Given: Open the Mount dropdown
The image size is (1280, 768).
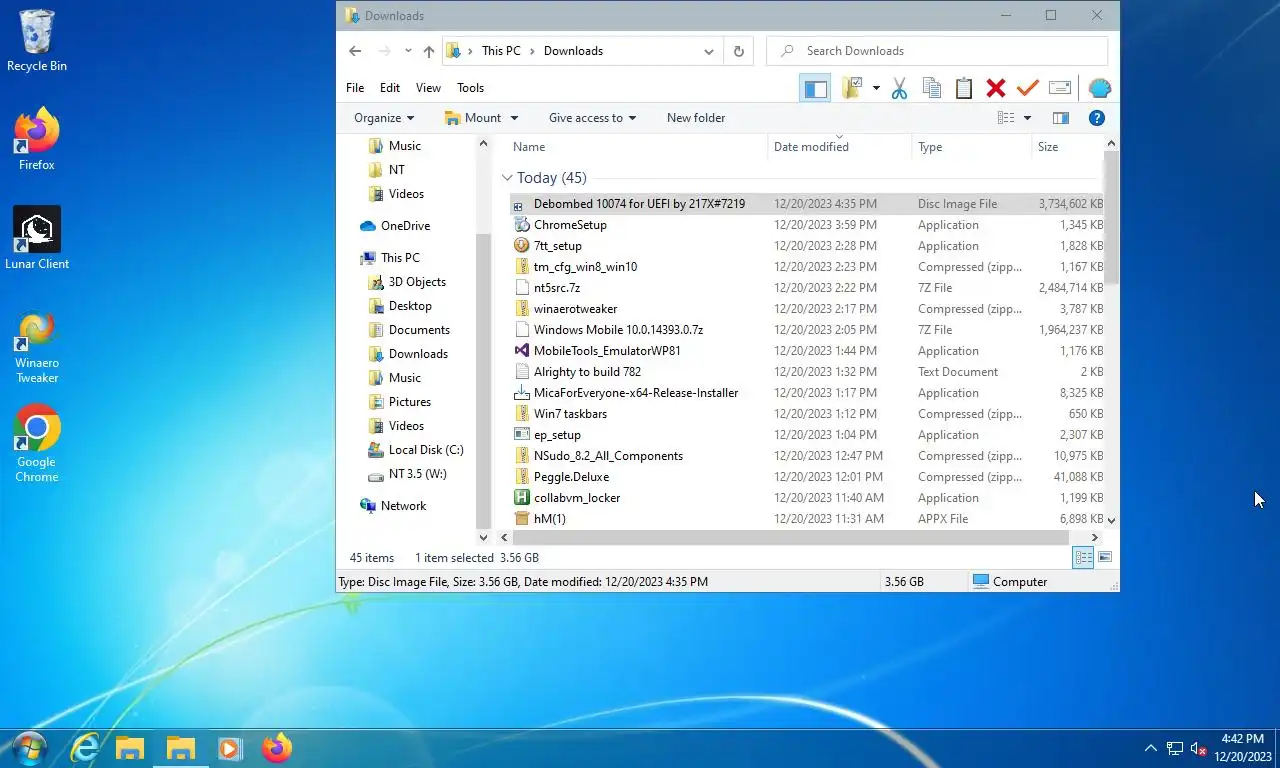Looking at the screenshot, I should pyautogui.click(x=481, y=118).
